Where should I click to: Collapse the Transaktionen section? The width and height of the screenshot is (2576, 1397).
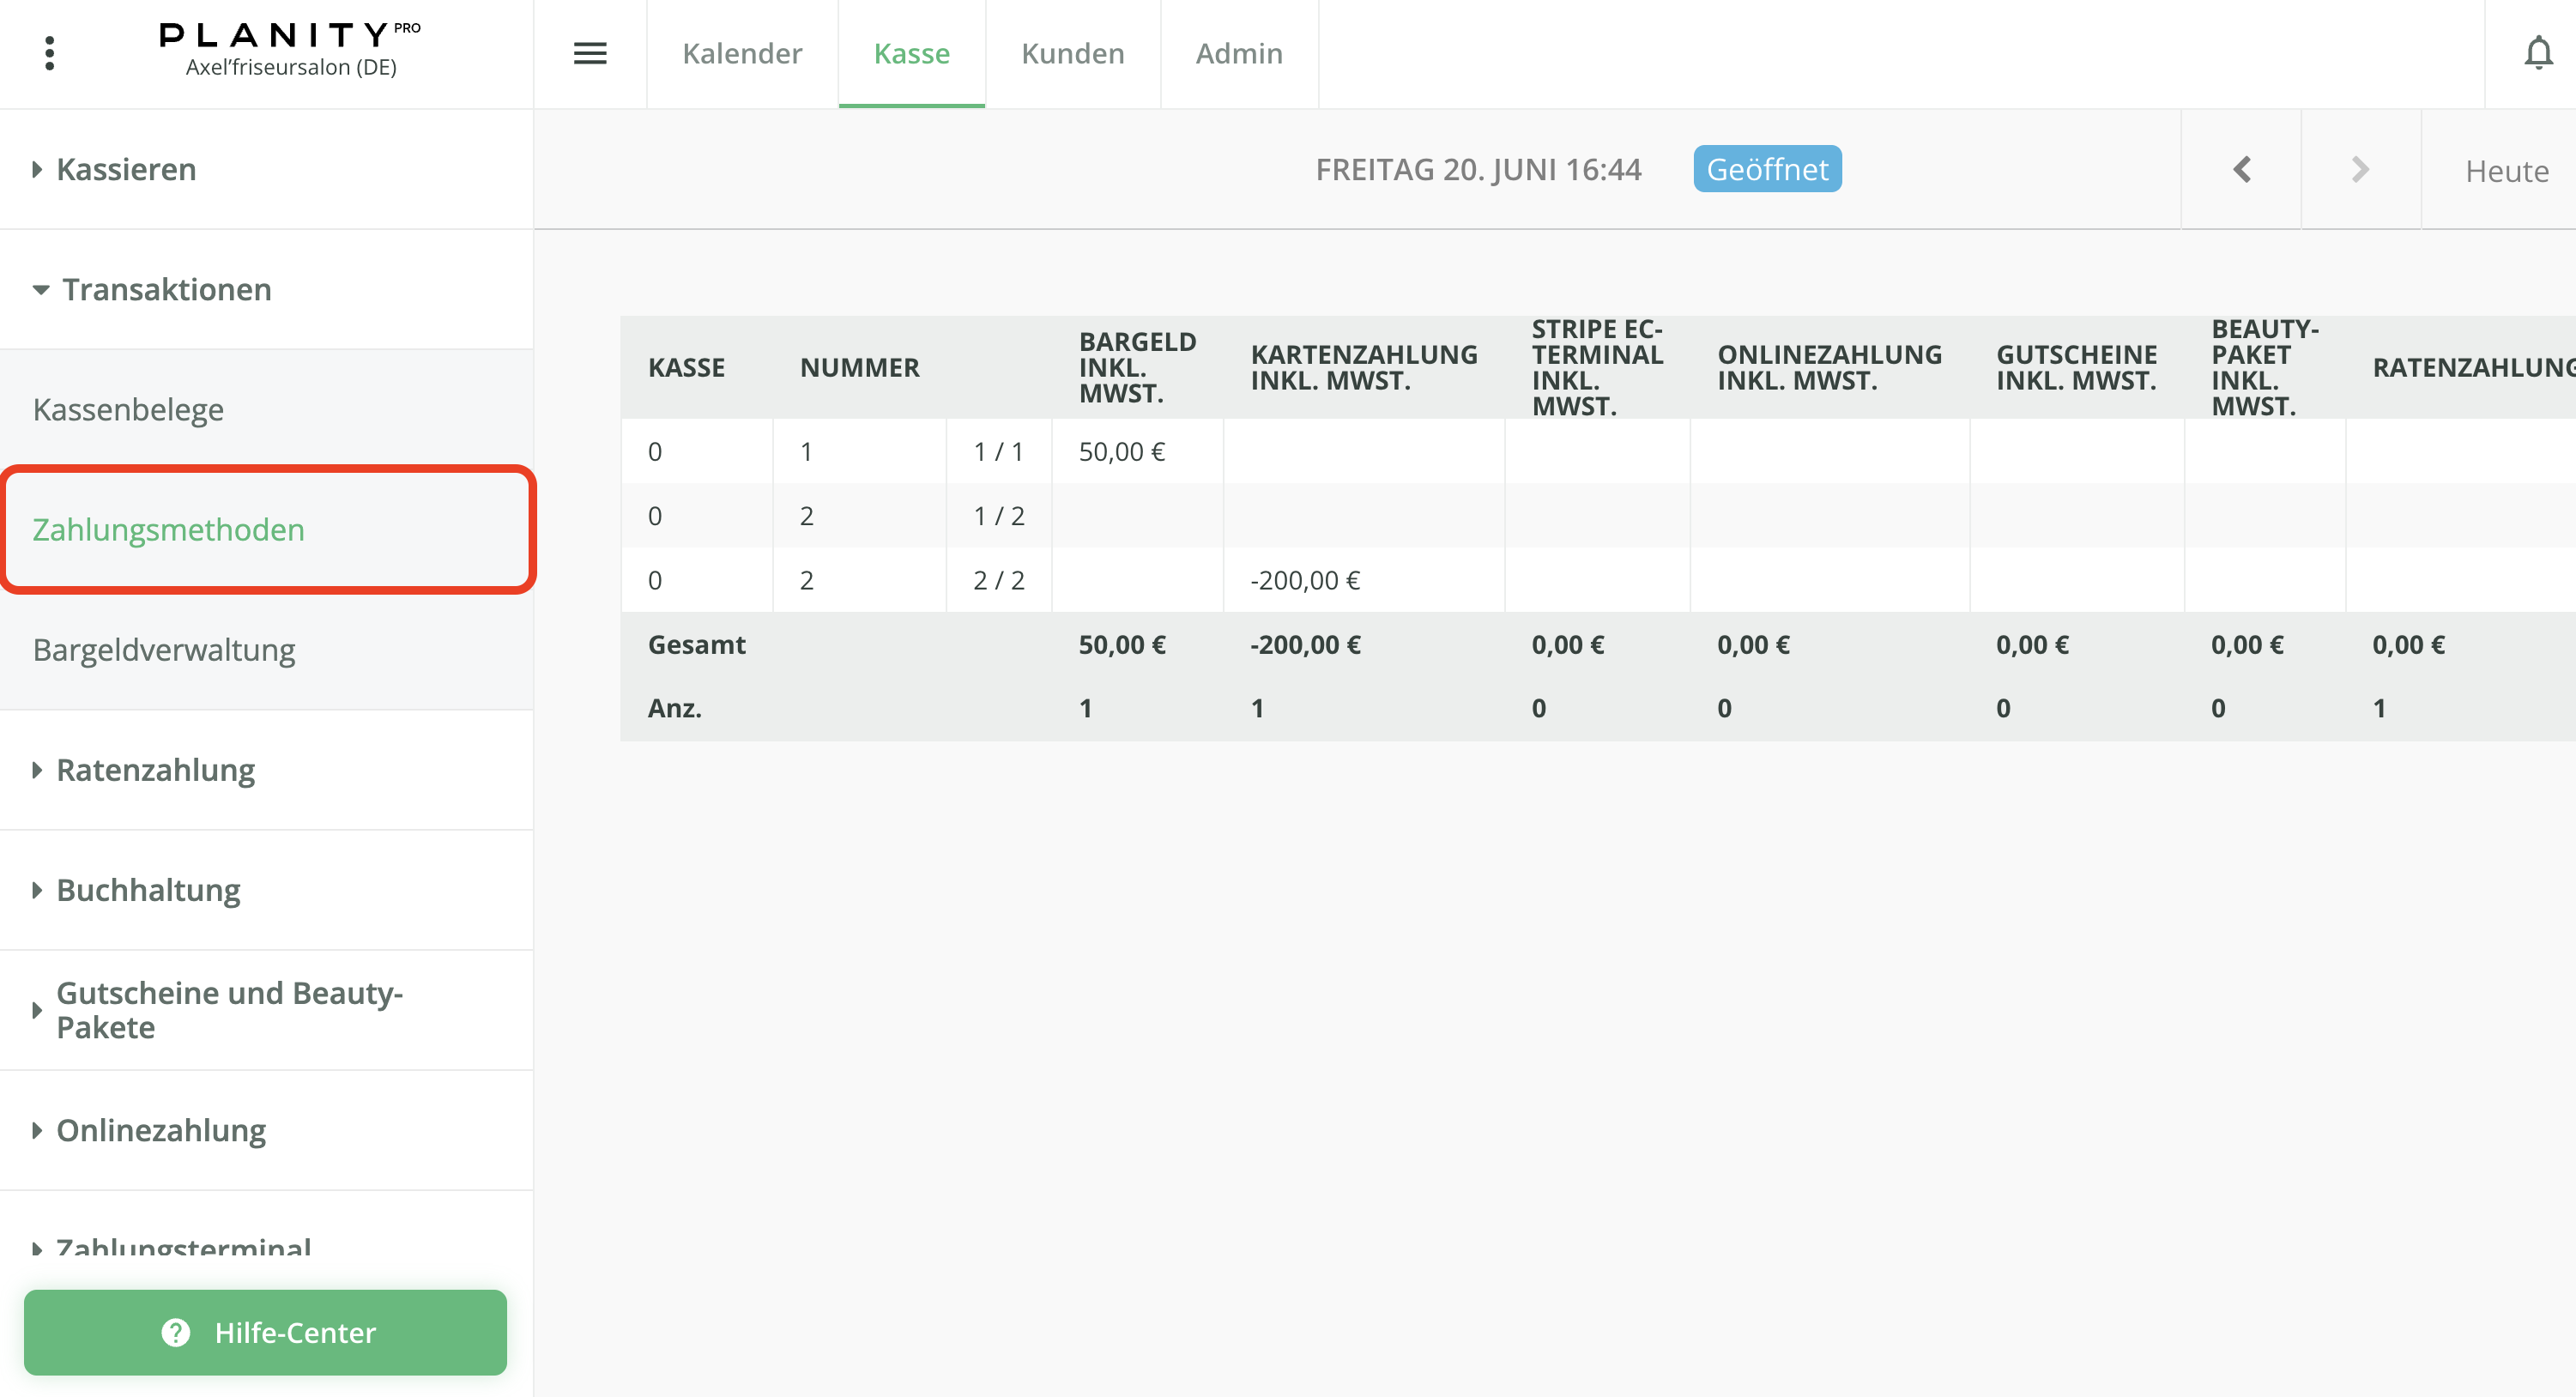pyautogui.click(x=166, y=289)
